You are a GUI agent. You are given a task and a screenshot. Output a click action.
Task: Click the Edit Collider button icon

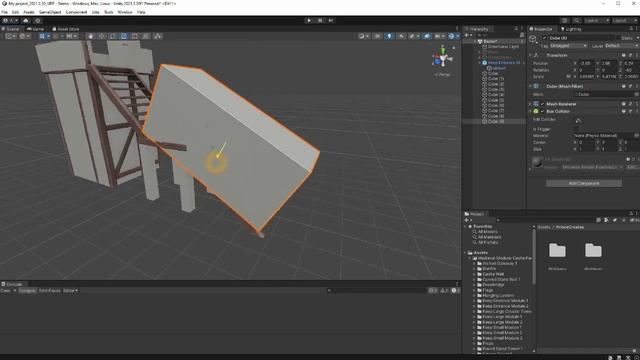[x=578, y=120]
